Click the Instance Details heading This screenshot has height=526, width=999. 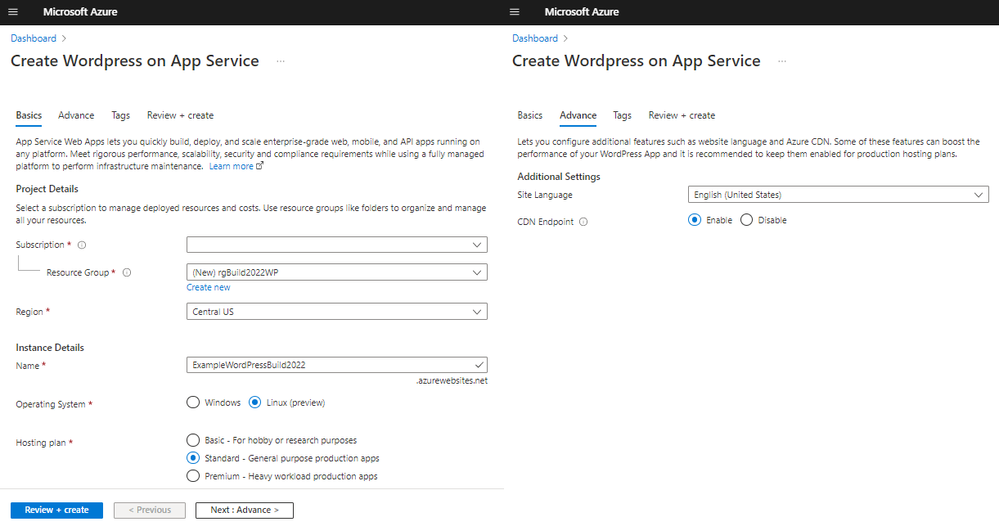(50, 348)
